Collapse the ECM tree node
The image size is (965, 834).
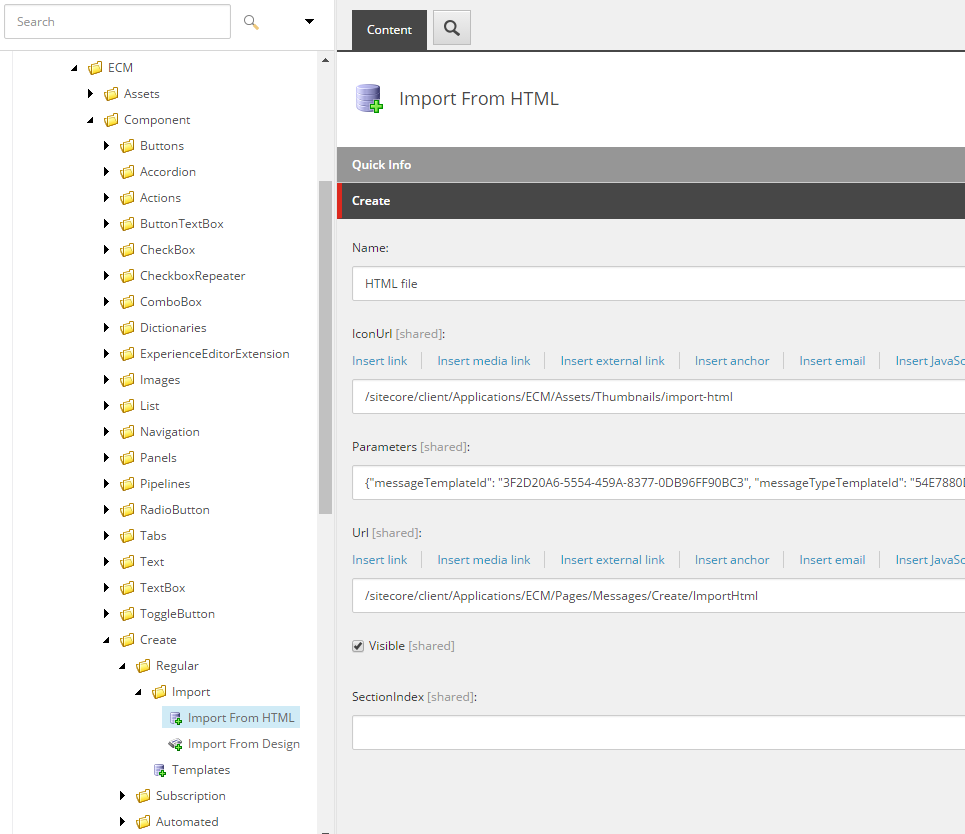click(74, 68)
